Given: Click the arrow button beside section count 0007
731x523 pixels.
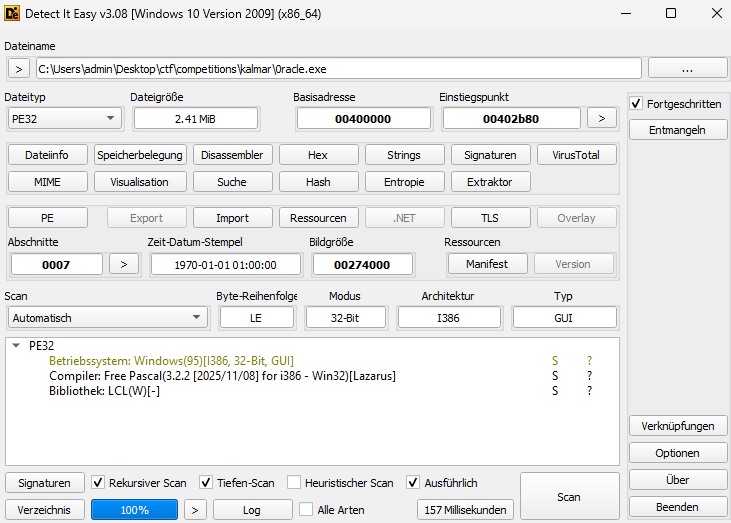Looking at the screenshot, I should (123, 264).
